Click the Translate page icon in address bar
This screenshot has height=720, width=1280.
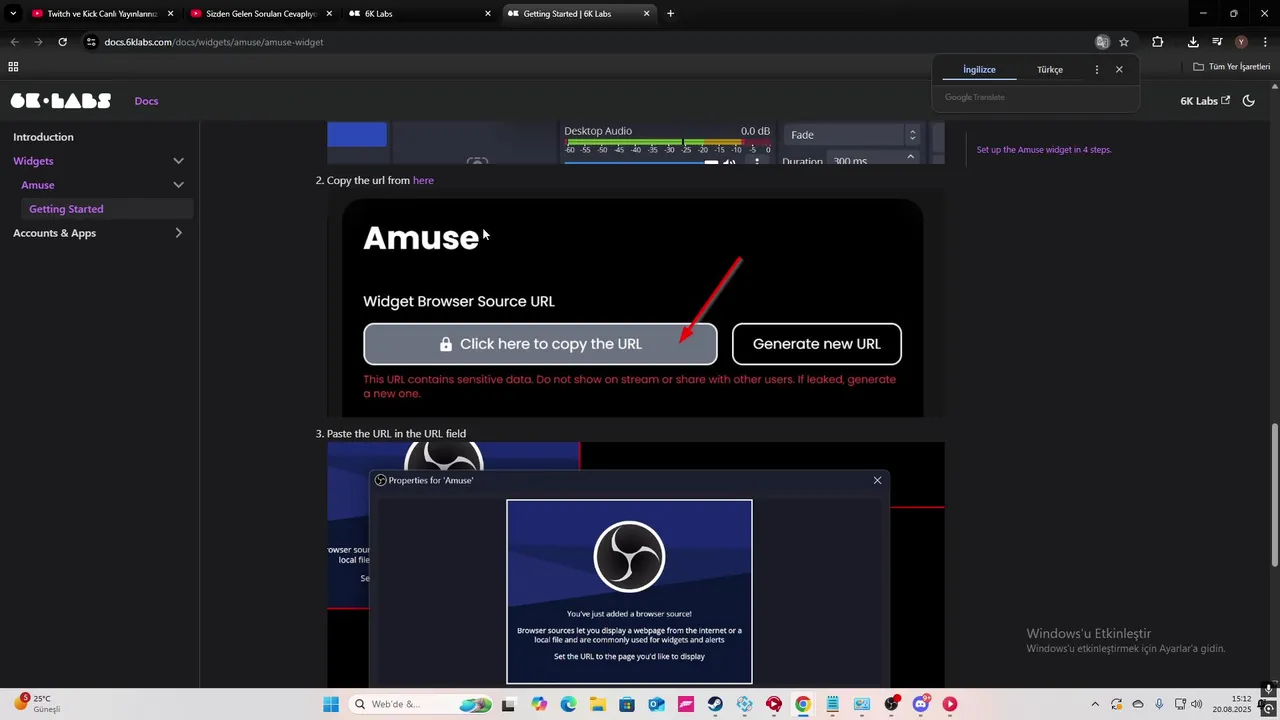1102,42
